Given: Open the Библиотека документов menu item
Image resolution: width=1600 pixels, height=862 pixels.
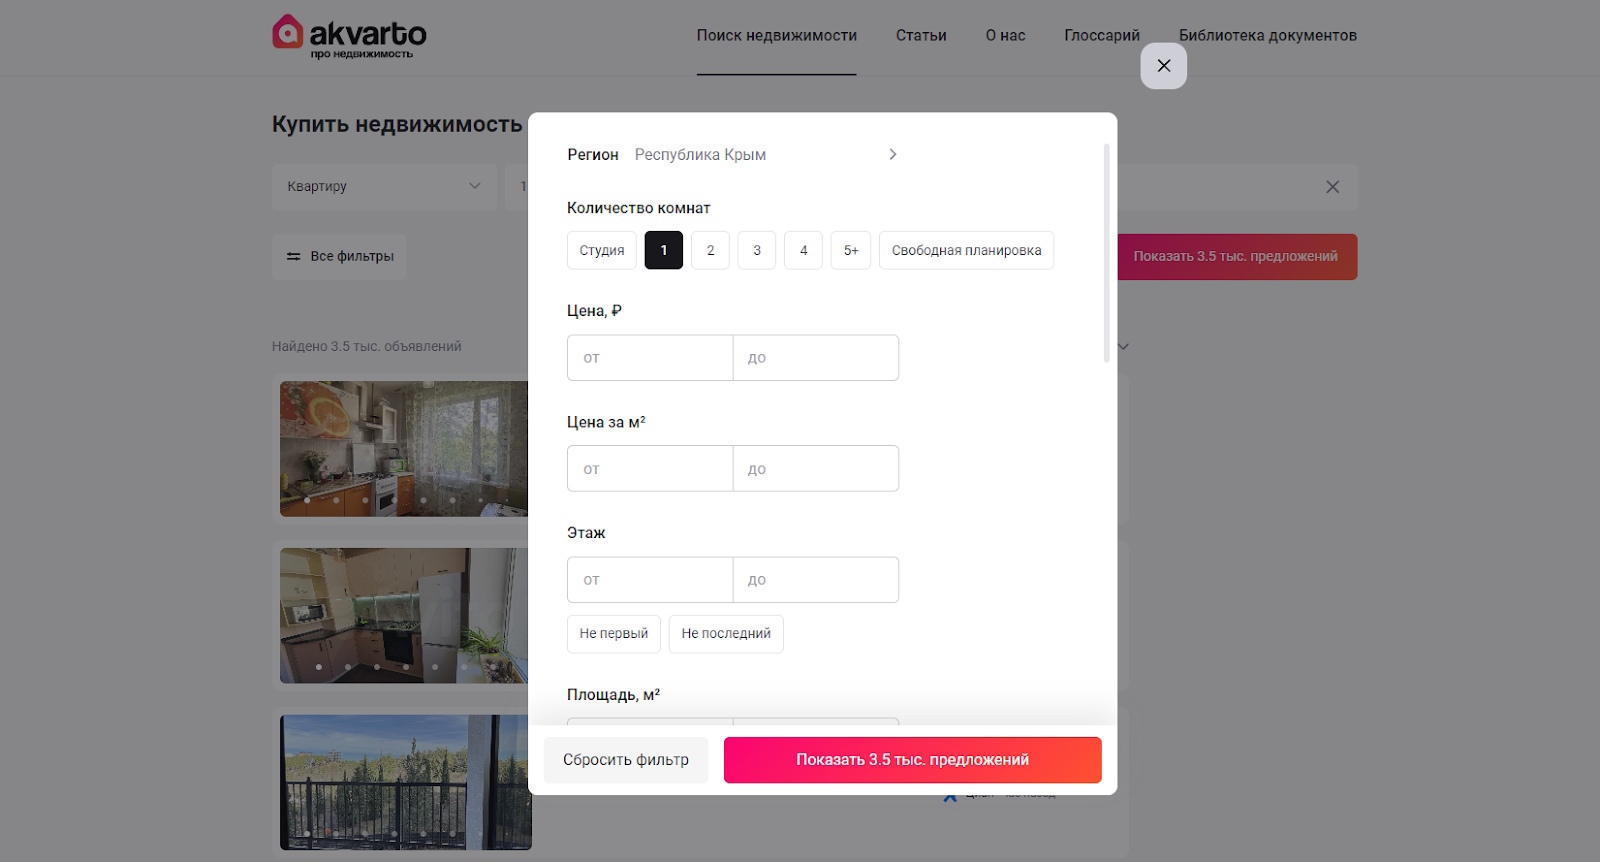Looking at the screenshot, I should click(x=1268, y=36).
